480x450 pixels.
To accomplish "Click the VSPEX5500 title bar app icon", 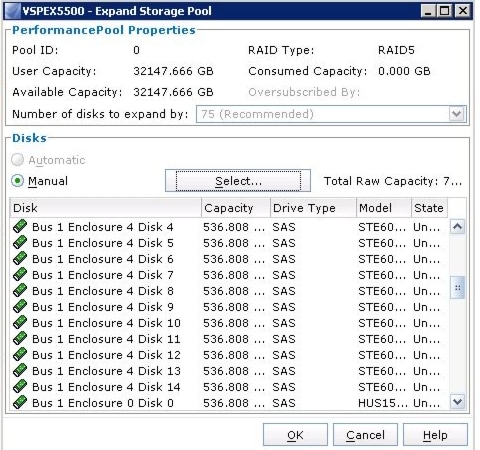I will (x=13, y=11).
